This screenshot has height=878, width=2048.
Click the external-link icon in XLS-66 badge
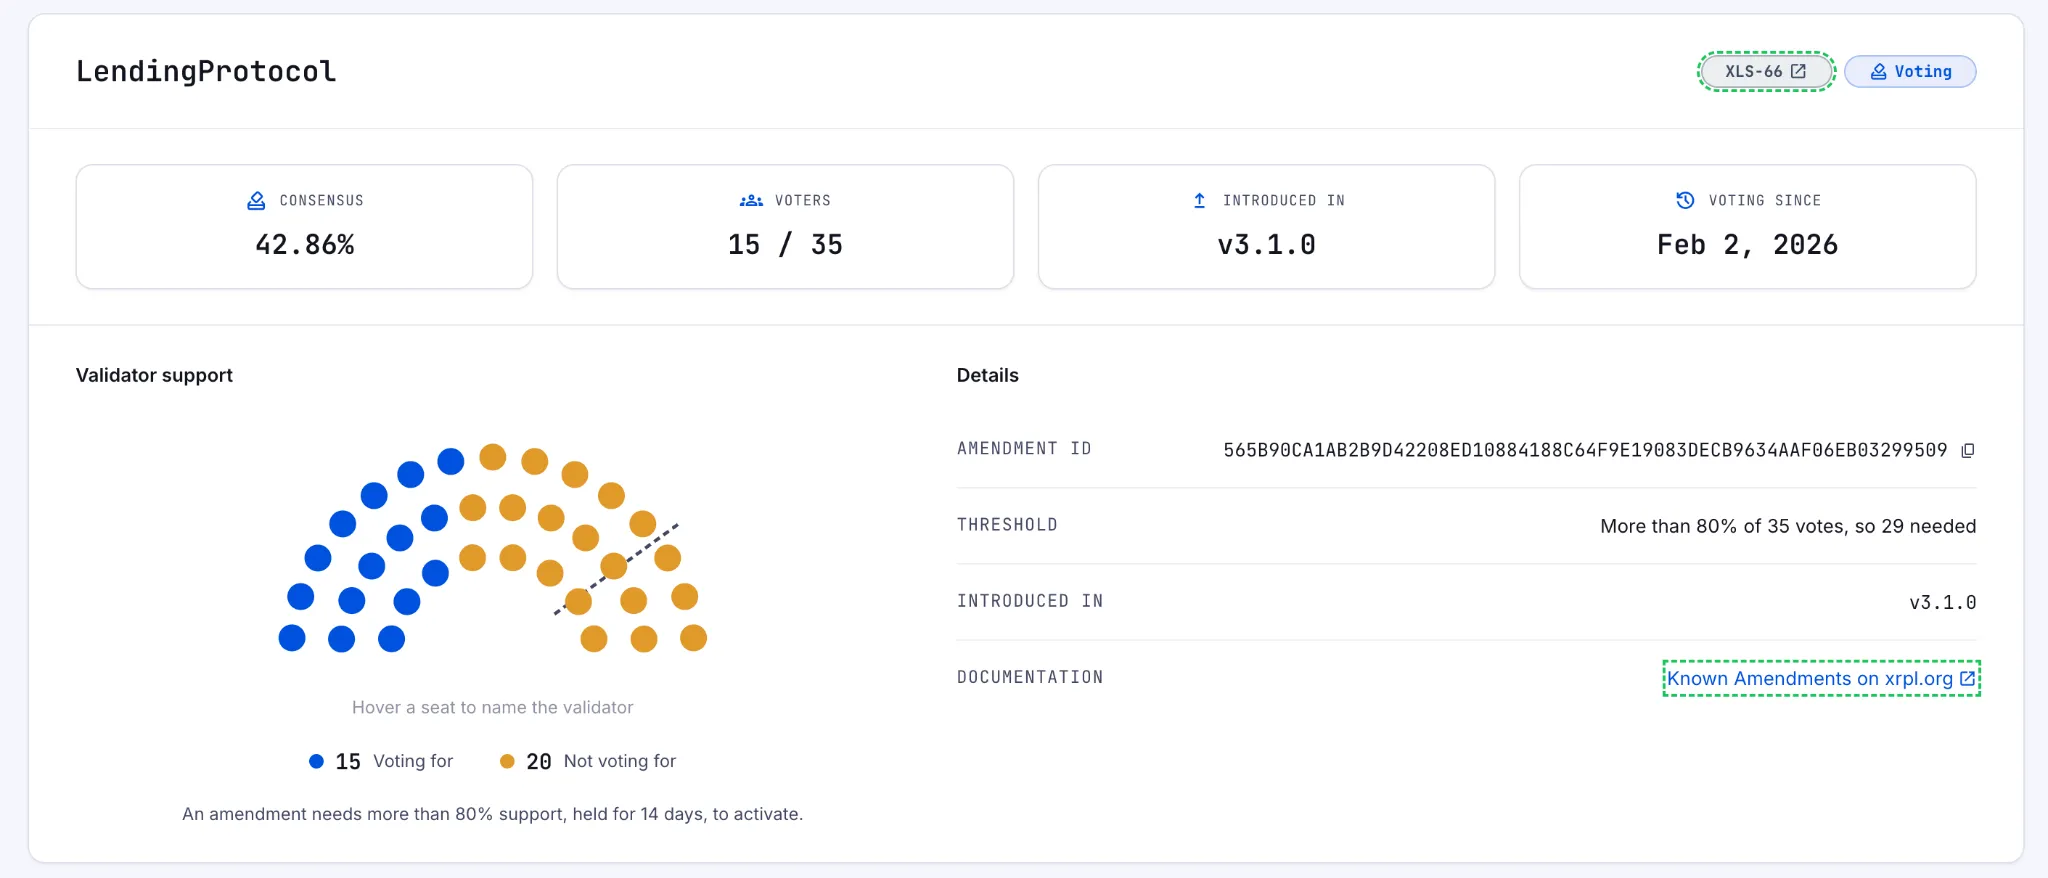pos(1798,71)
